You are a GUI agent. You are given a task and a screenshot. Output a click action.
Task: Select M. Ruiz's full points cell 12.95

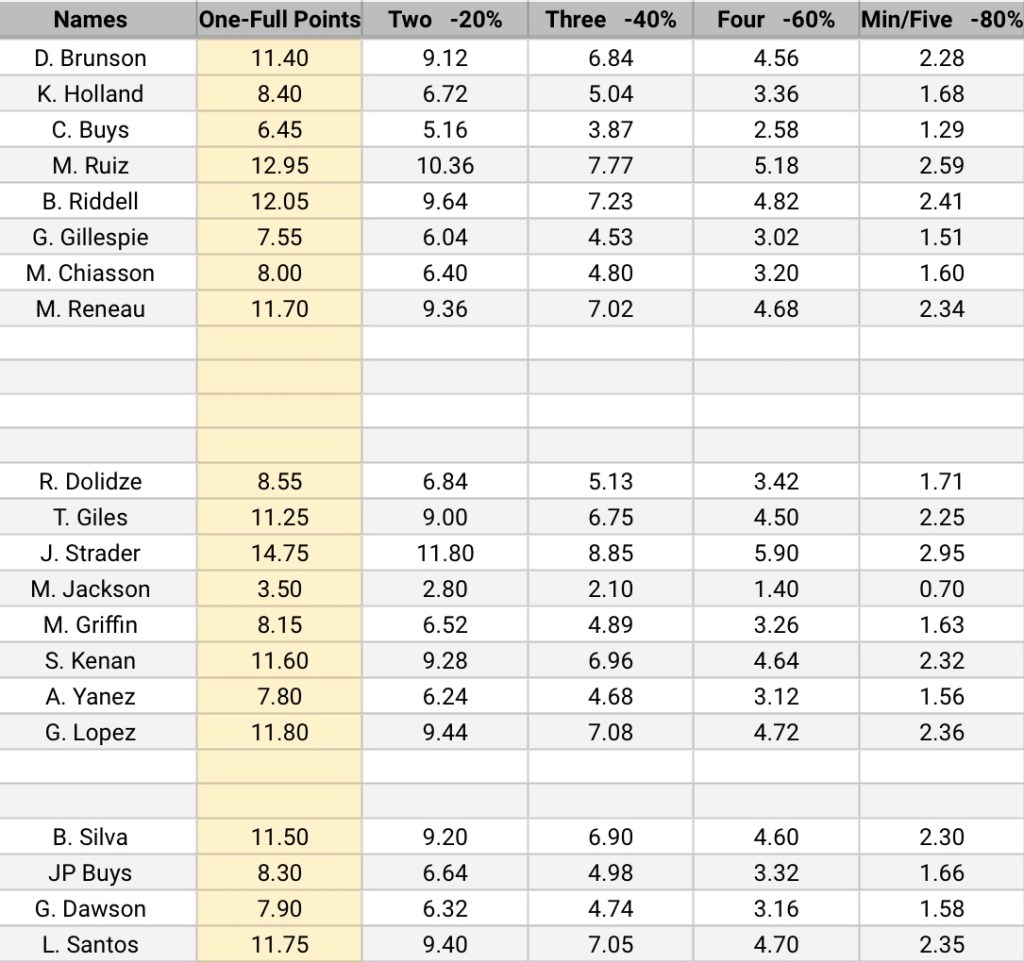click(281, 166)
